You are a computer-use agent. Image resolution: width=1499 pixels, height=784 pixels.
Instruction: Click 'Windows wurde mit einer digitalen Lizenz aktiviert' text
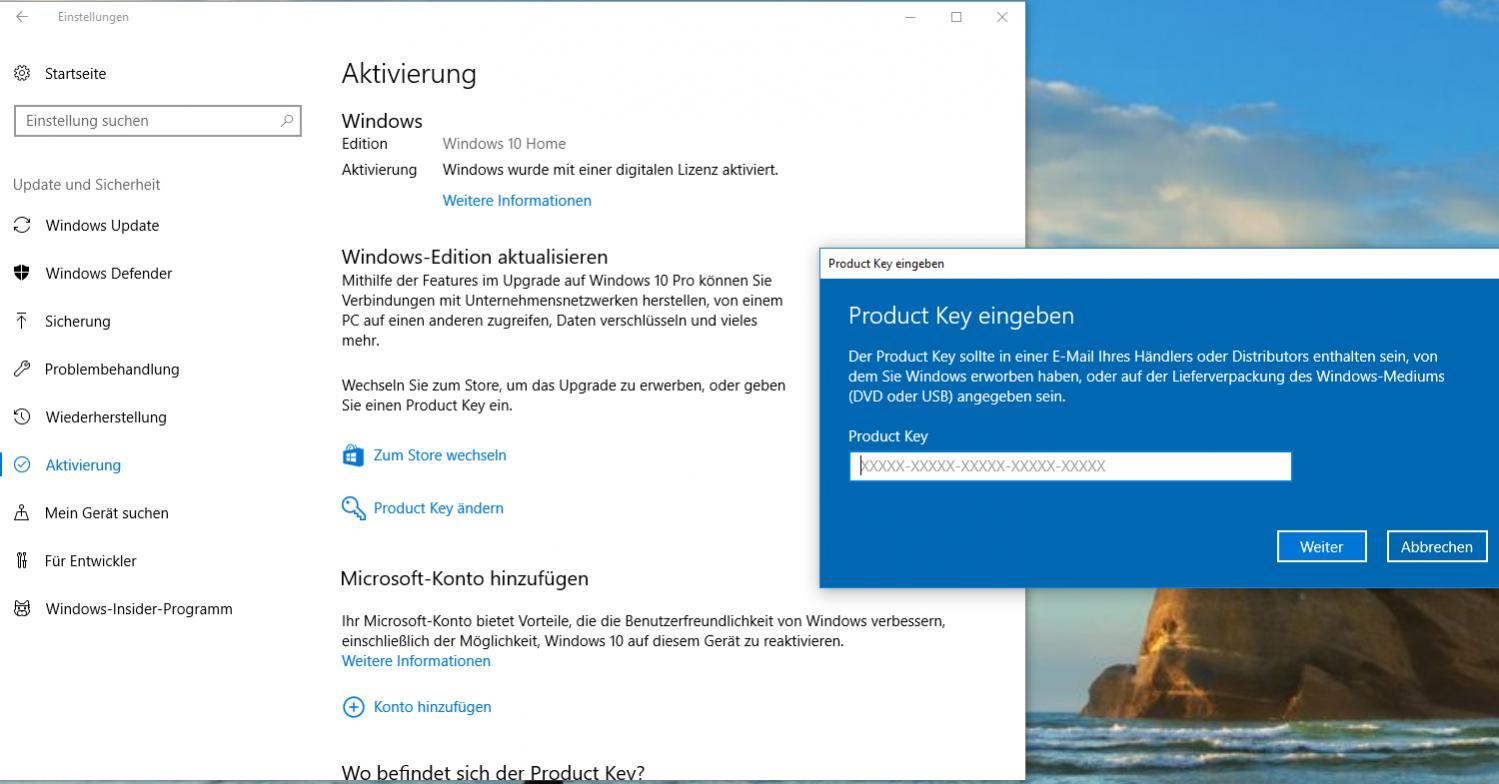coord(610,169)
